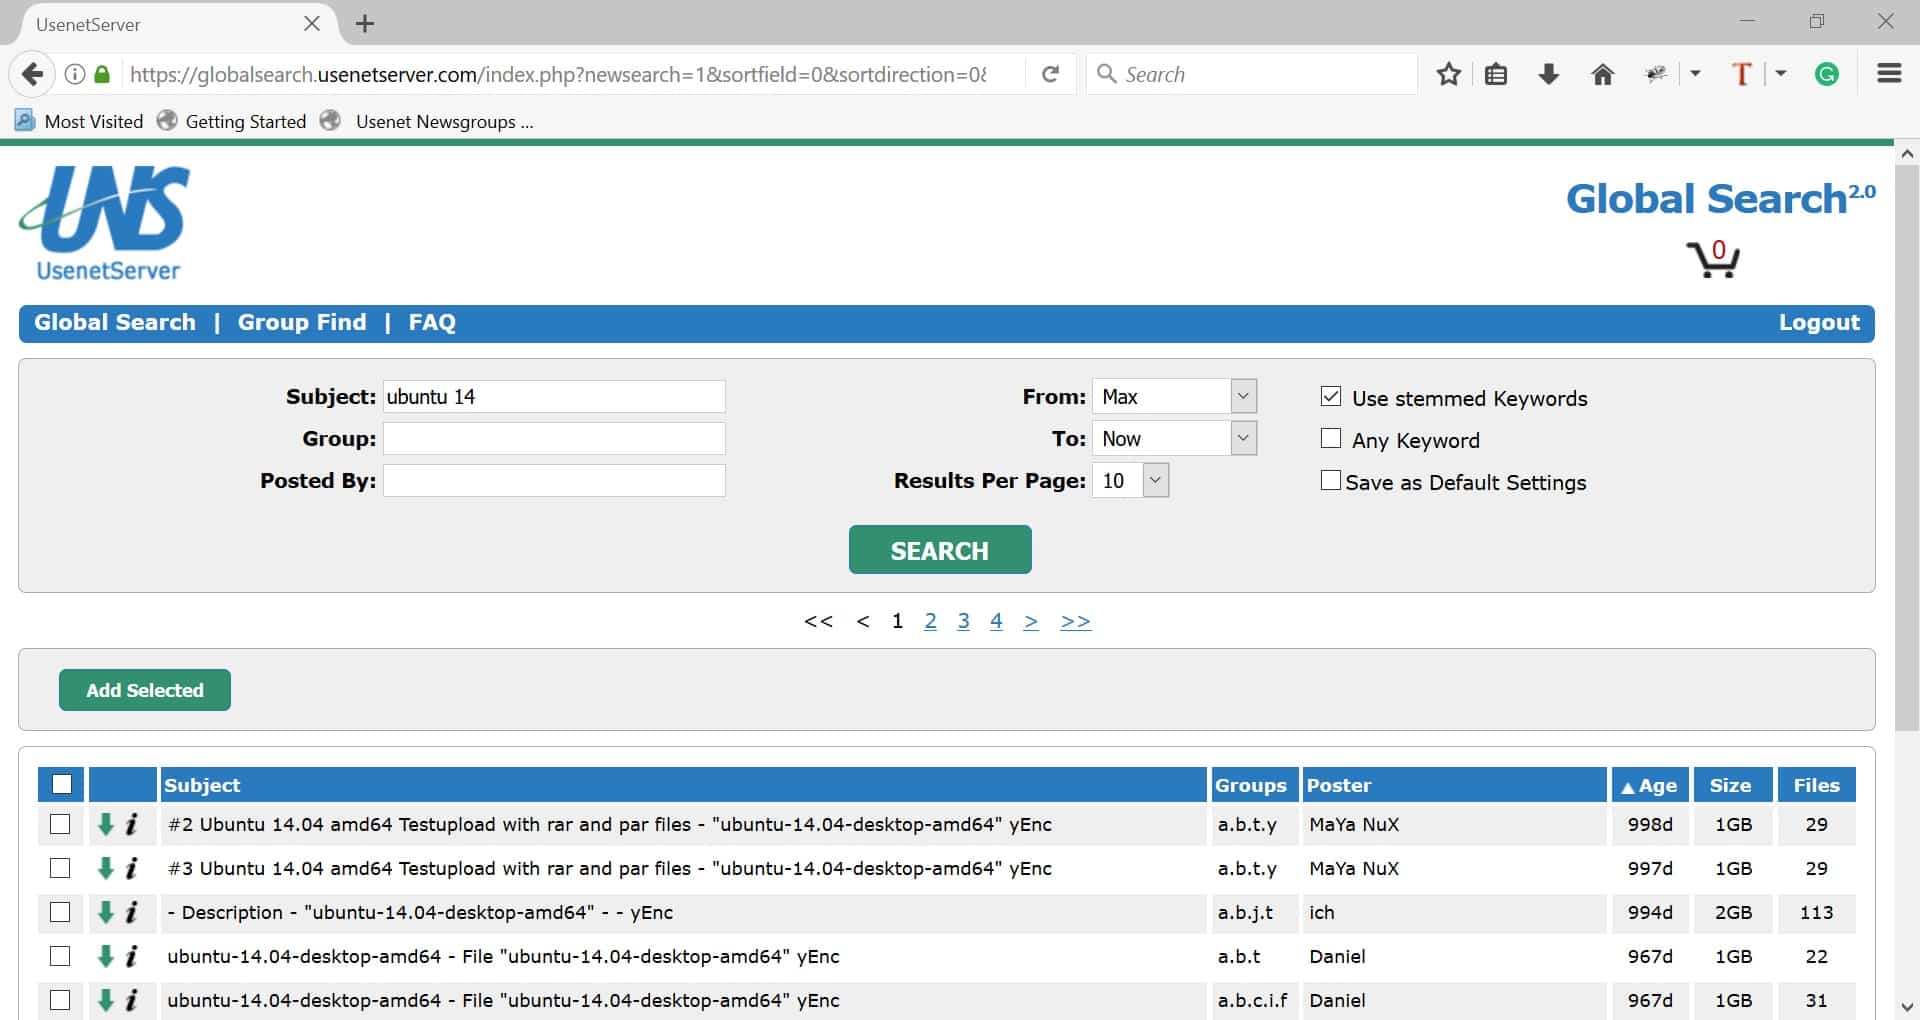Bookmark this page with the star icon
The height and width of the screenshot is (1020, 1920).
pos(1448,75)
